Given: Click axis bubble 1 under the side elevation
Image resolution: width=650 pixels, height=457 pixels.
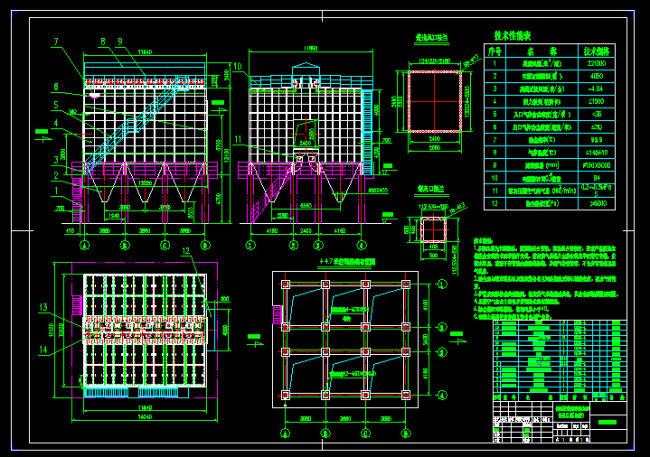Looking at the screenshot, I should click(x=250, y=246).
